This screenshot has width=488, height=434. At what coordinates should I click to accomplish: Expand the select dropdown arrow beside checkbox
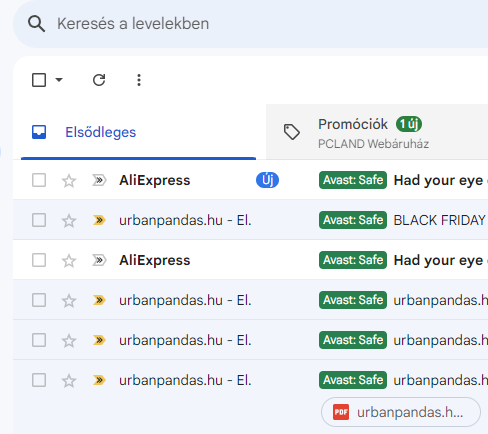59,80
